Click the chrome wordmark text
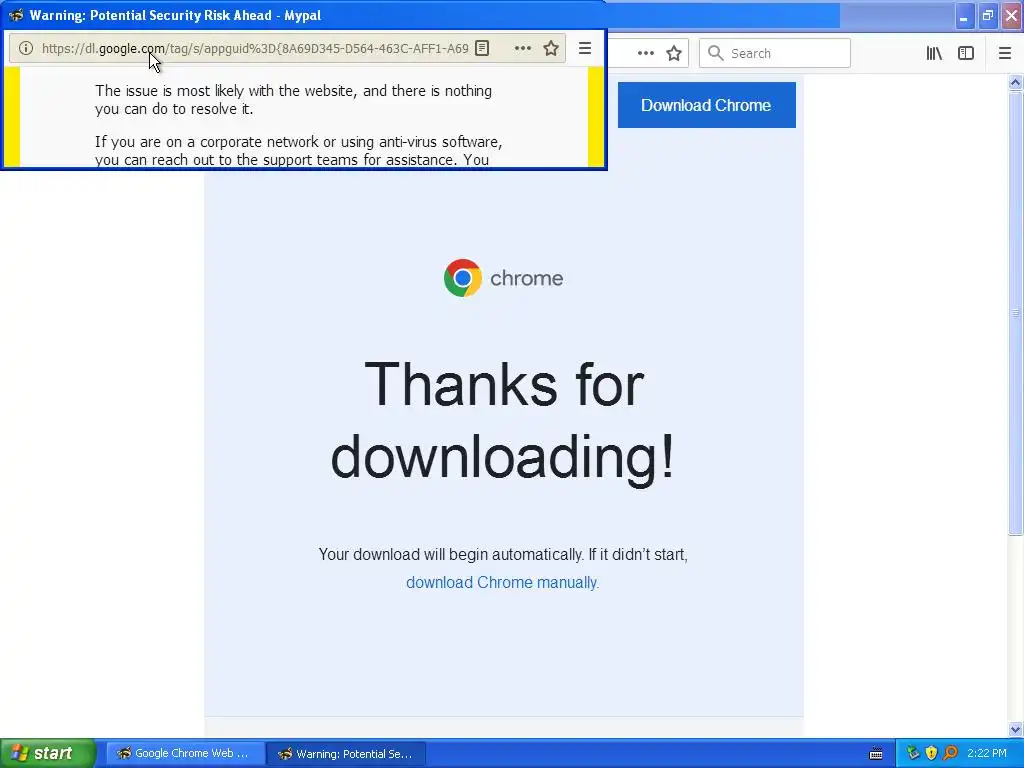This screenshot has height=768, width=1024. click(x=526, y=278)
